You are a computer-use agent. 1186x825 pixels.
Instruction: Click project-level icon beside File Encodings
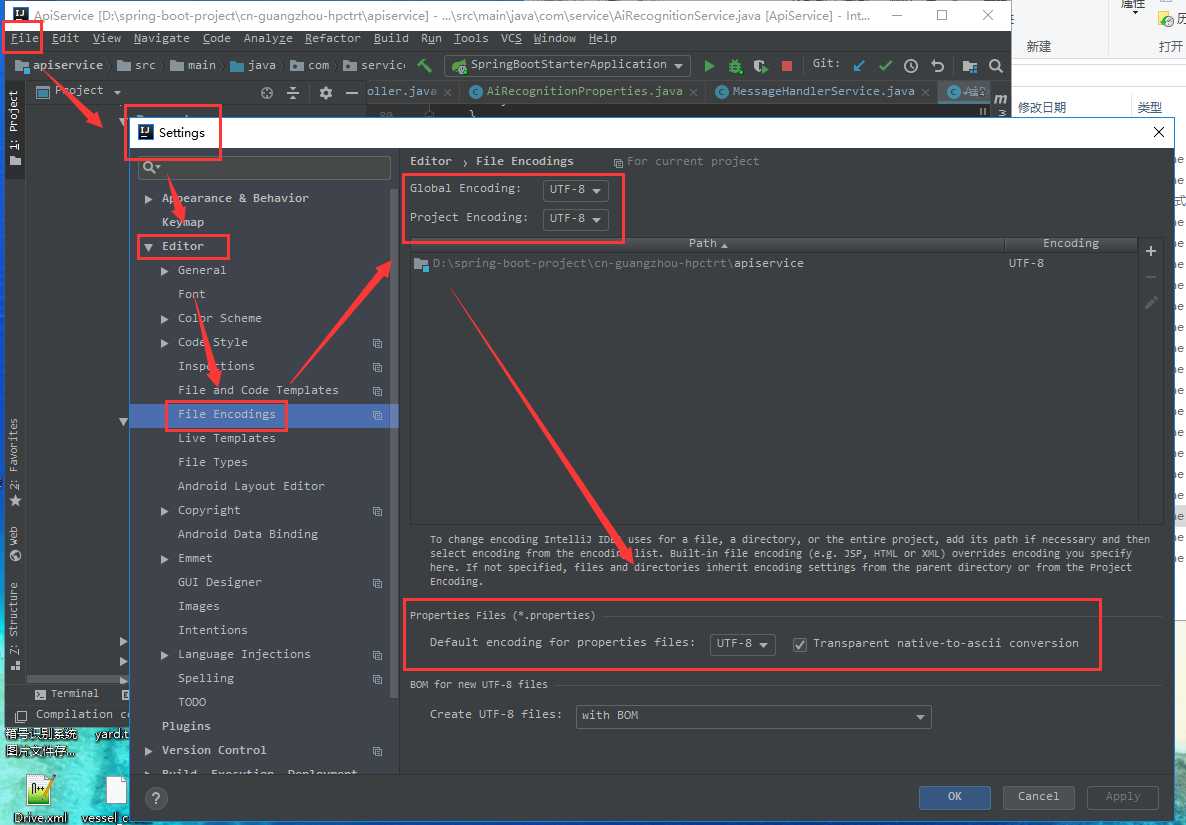[x=377, y=415]
